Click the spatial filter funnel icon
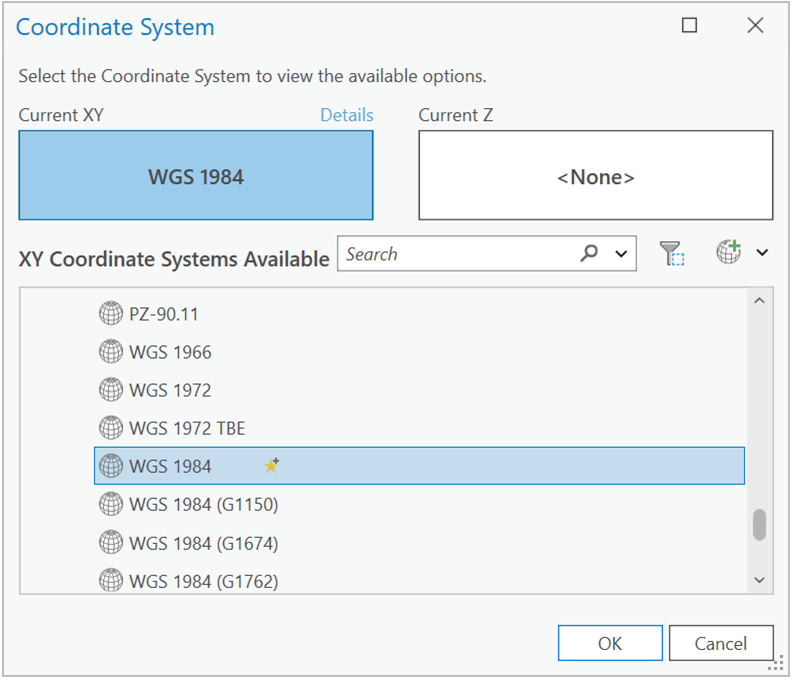 pos(672,254)
